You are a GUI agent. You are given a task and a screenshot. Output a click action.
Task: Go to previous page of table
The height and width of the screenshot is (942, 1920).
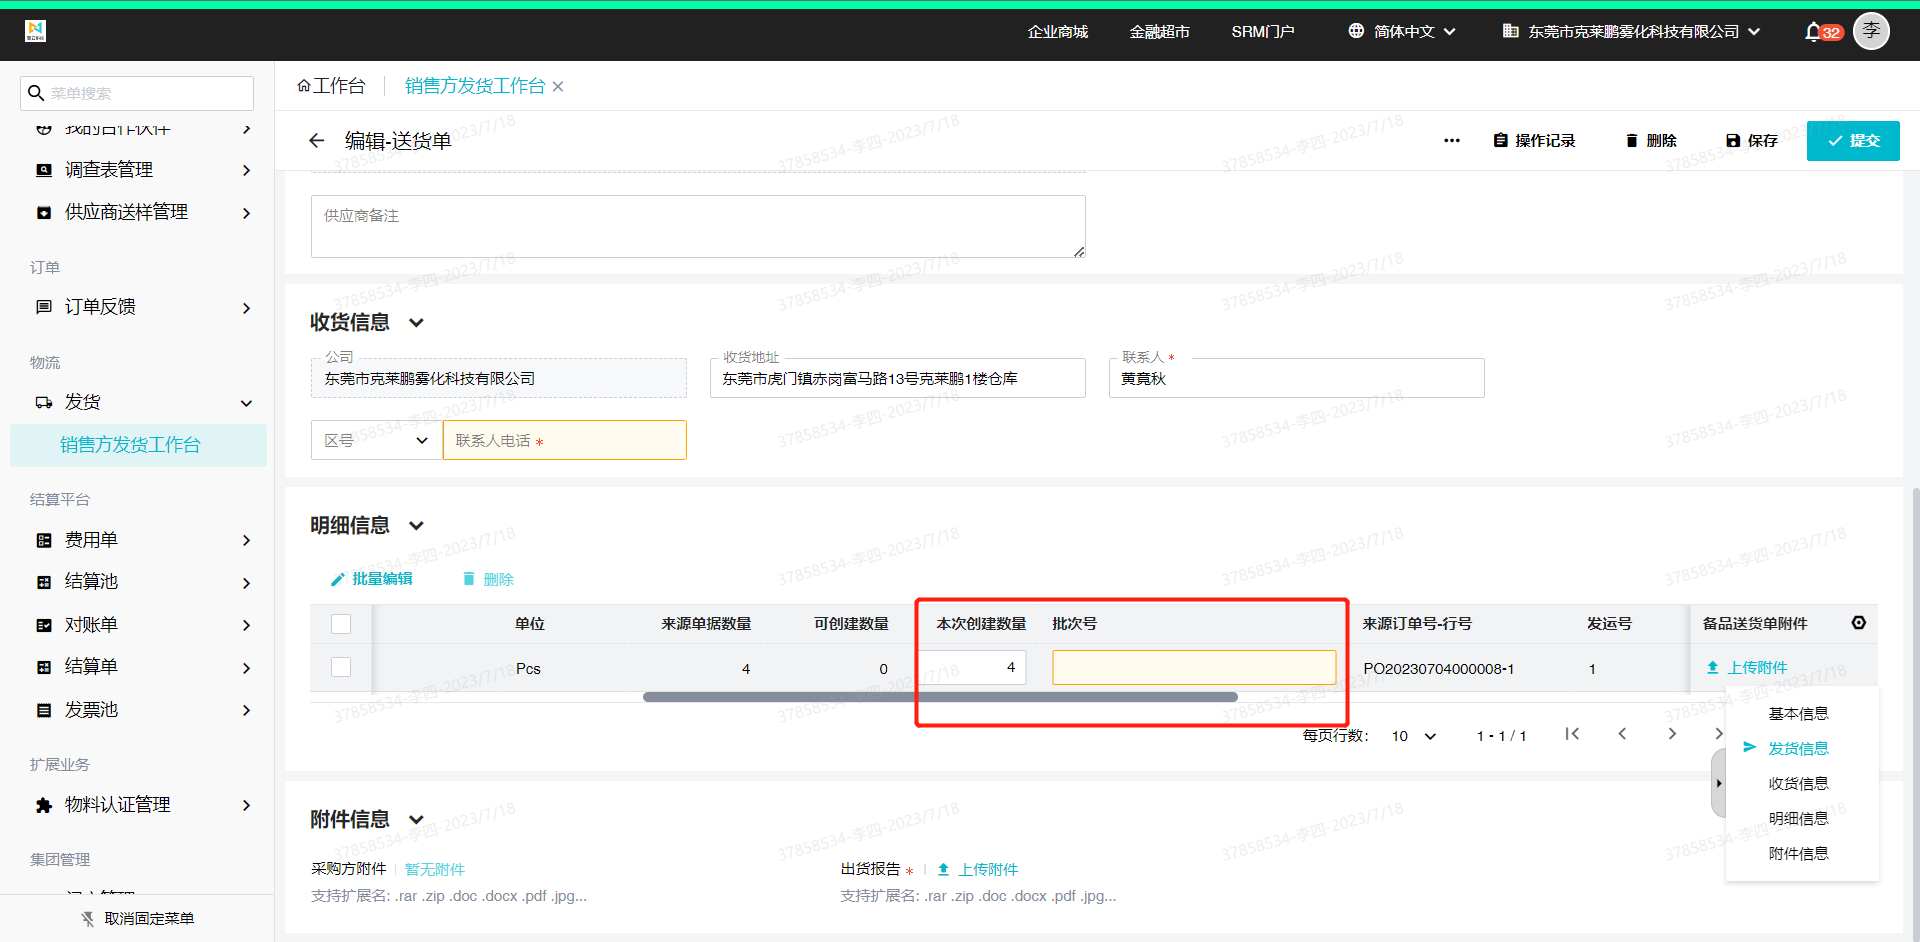click(x=1622, y=734)
